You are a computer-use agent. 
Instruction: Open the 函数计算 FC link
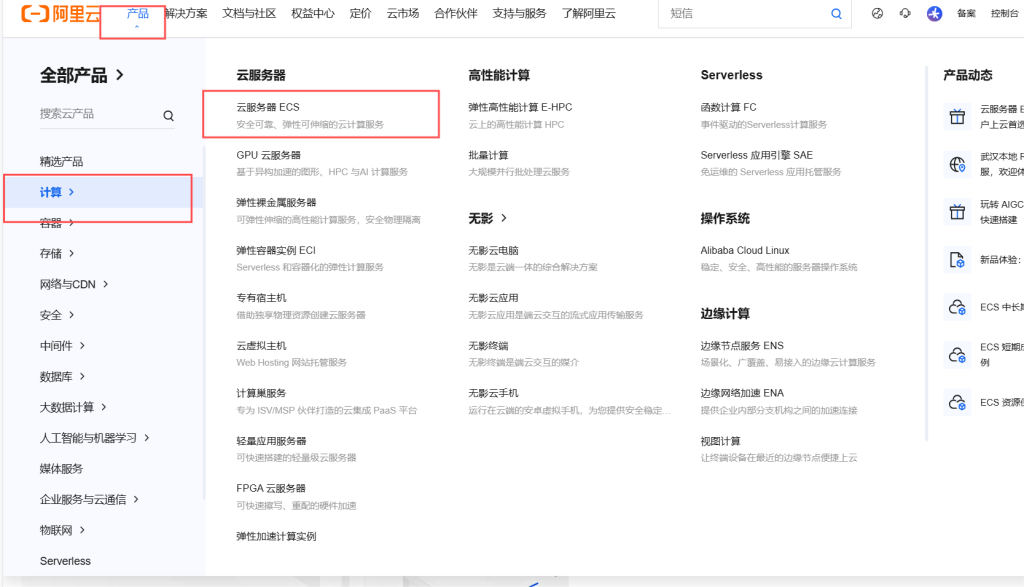point(728,107)
